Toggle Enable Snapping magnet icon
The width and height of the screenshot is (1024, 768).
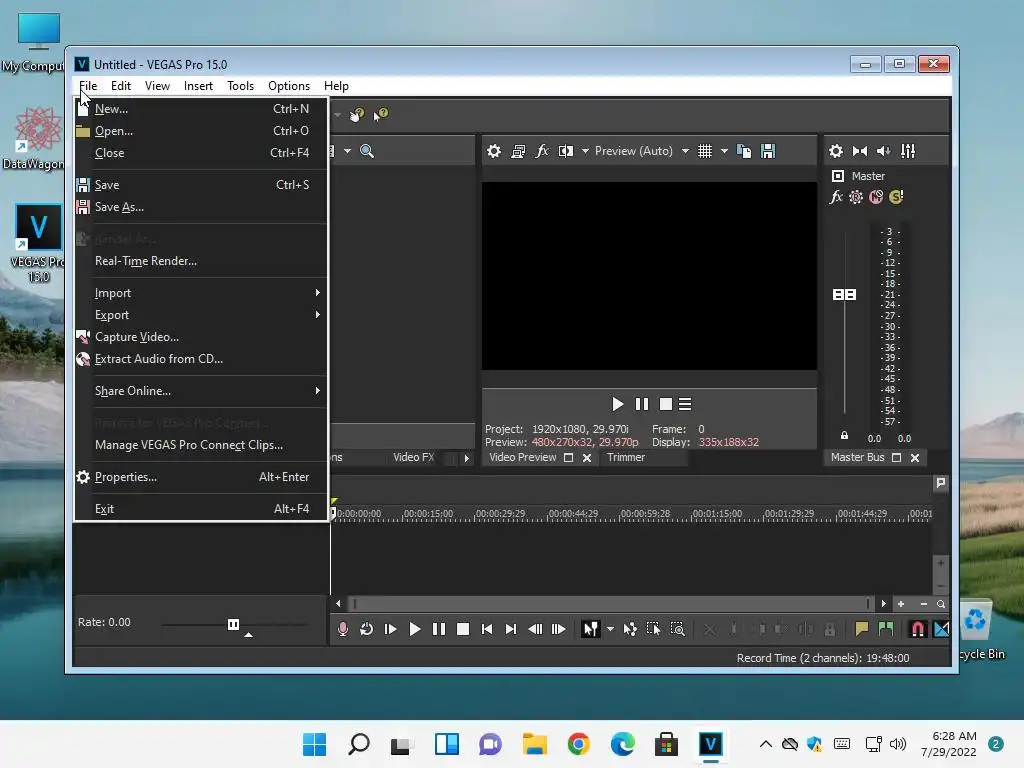pos(918,629)
